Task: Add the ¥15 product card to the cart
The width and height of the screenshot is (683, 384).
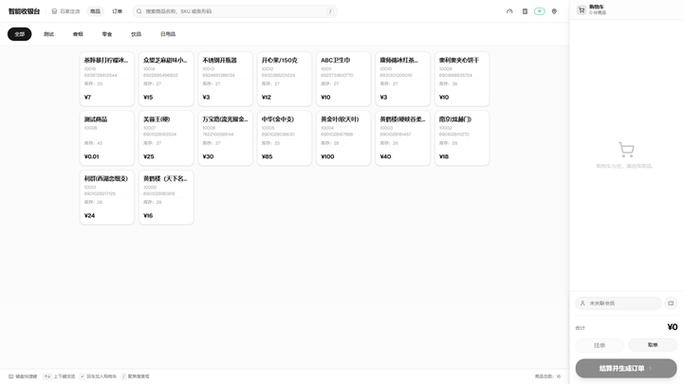Action: tap(166, 79)
